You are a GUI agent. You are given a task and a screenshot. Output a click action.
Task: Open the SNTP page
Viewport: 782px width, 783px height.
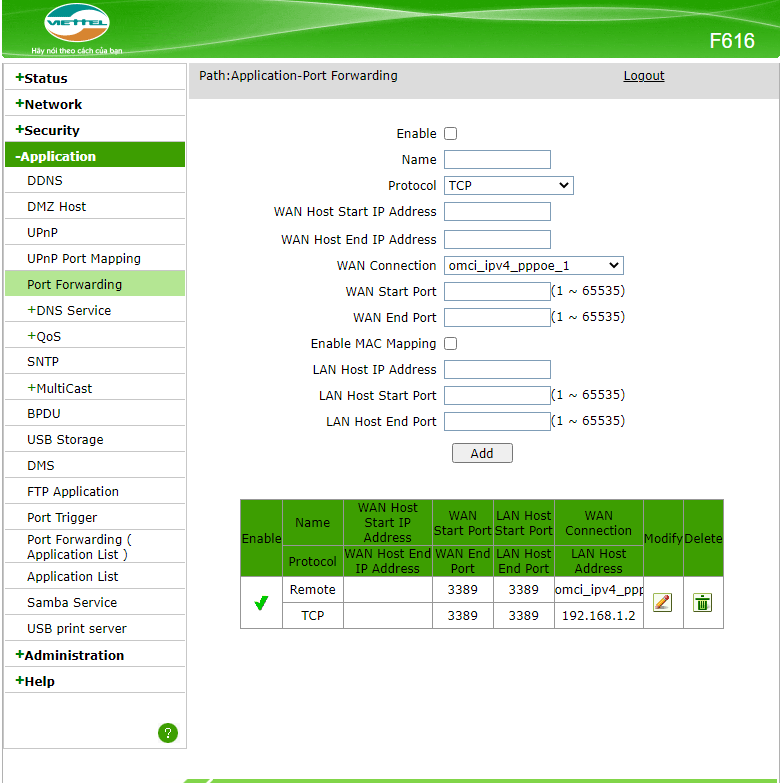tap(43, 361)
